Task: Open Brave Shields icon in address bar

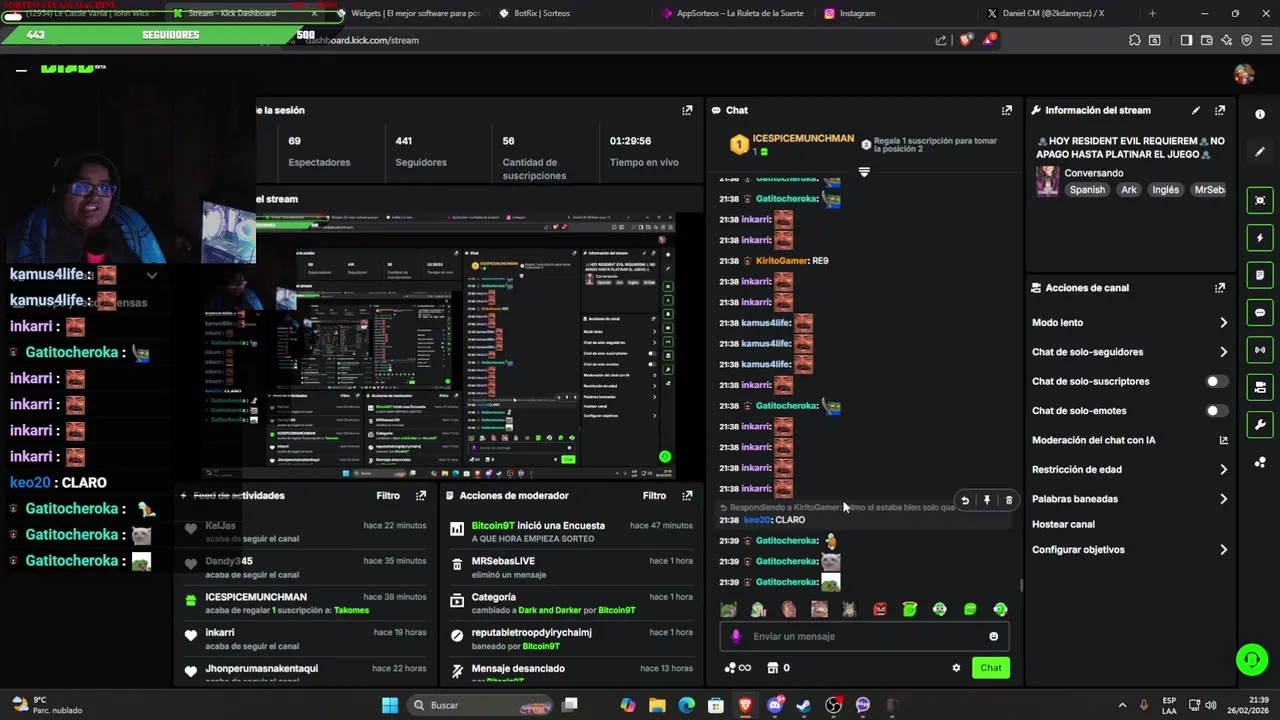Action: [x=965, y=40]
